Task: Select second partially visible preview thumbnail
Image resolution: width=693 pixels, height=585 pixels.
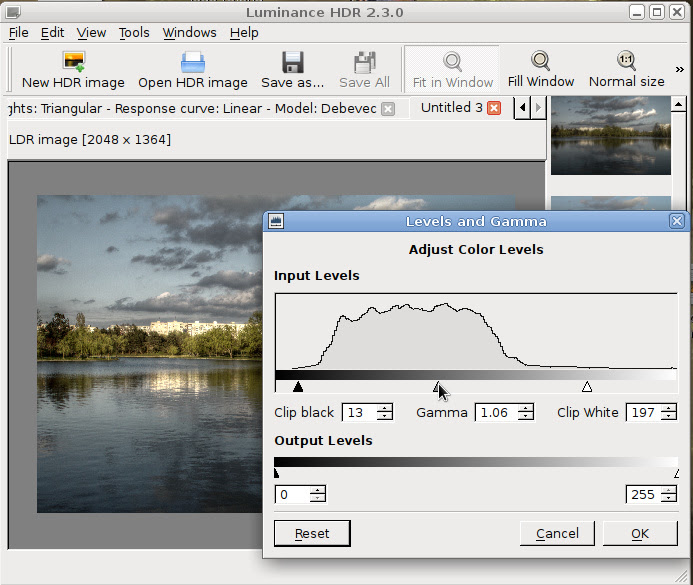Action: 611,203
